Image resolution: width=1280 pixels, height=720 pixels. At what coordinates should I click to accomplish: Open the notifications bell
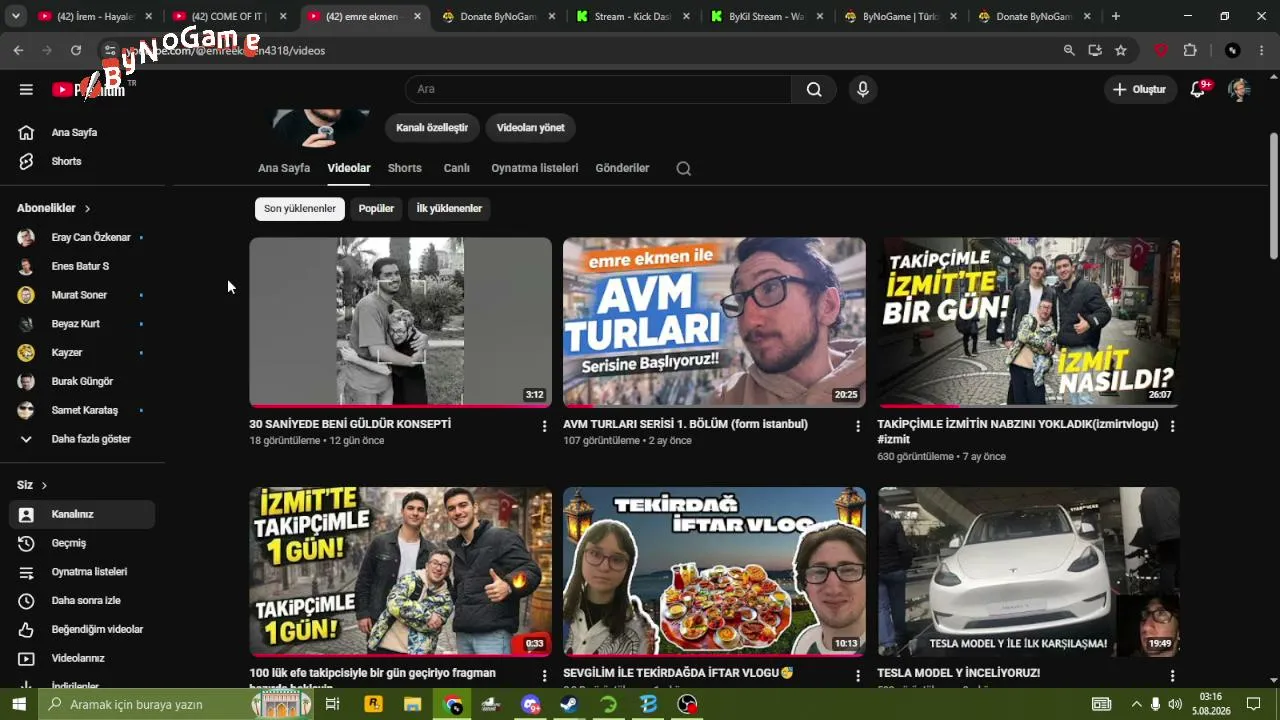[x=1198, y=89]
